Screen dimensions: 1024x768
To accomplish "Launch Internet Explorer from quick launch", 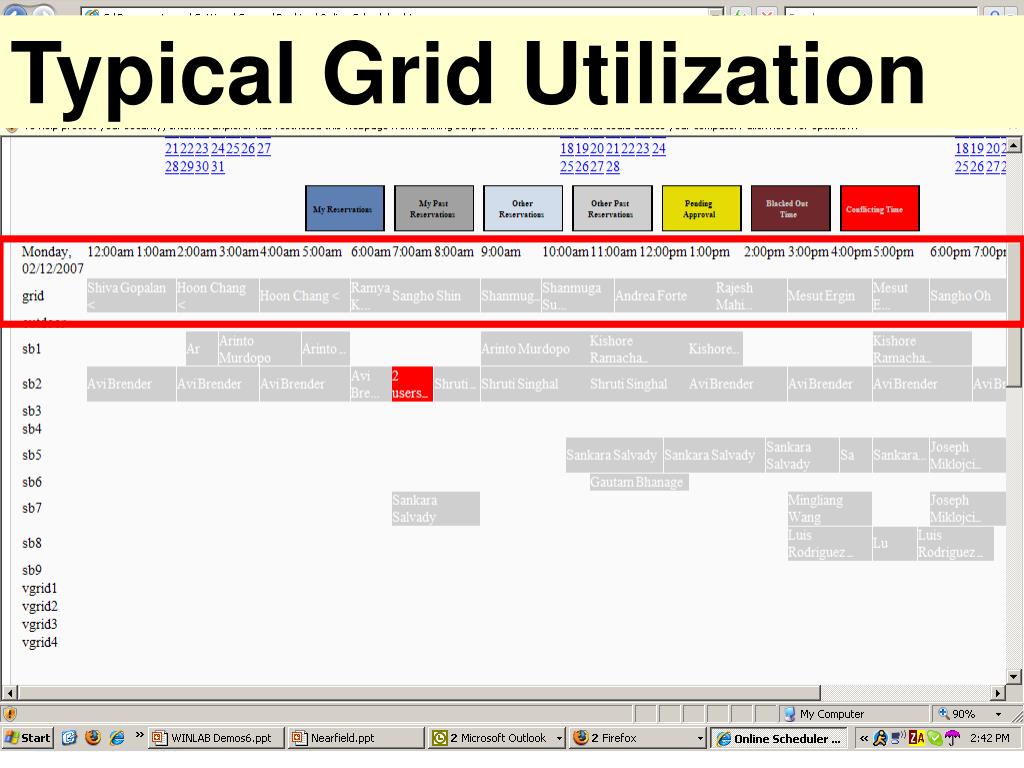I will (118, 738).
